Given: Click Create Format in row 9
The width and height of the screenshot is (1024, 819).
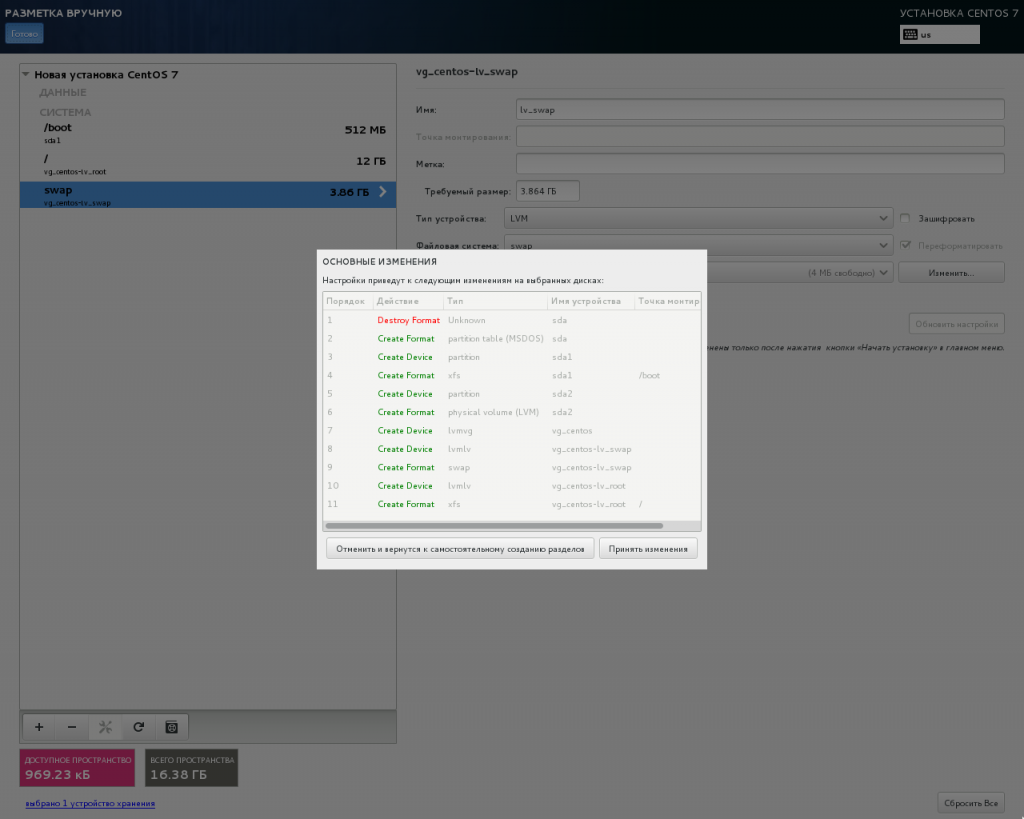Looking at the screenshot, I should pyautogui.click(x=406, y=468).
